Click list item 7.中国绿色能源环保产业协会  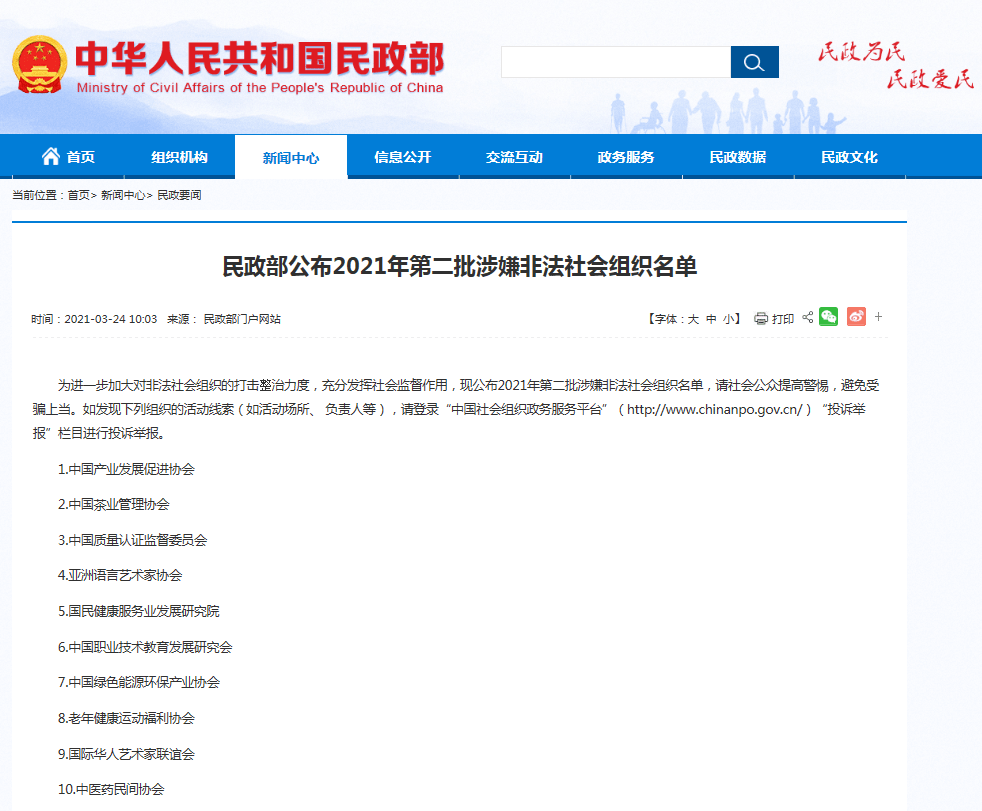[138, 682]
